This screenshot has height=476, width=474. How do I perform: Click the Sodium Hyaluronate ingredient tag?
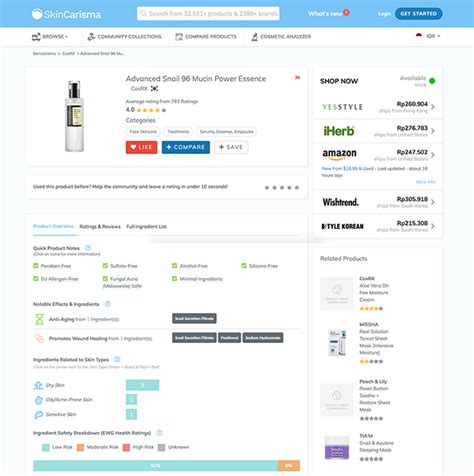263,338
